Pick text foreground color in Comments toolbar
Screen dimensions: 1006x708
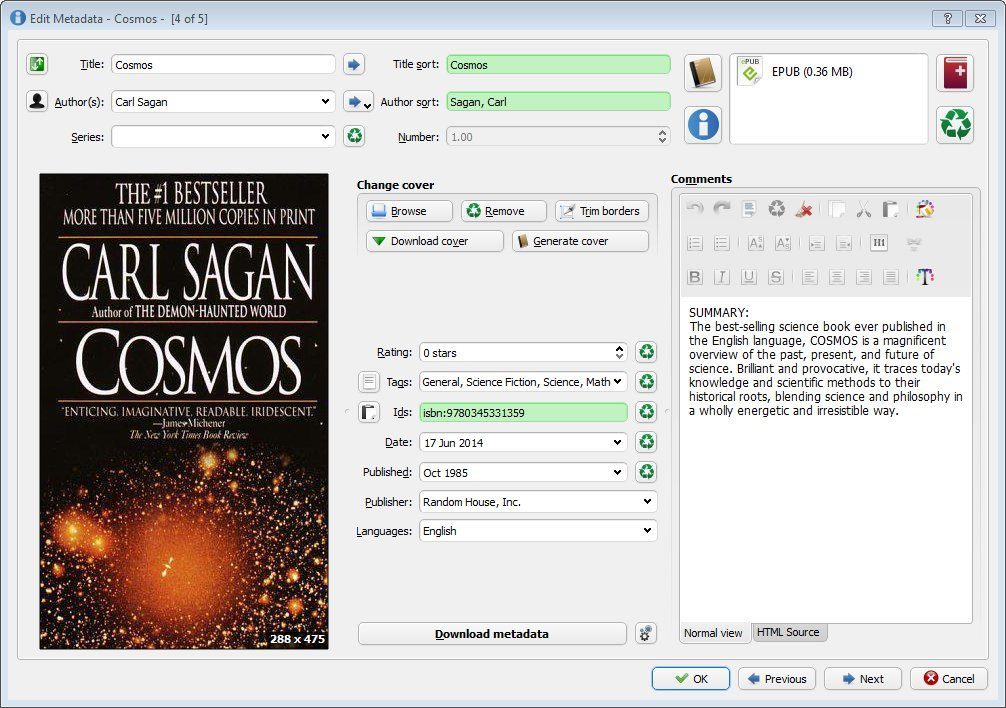(x=925, y=277)
